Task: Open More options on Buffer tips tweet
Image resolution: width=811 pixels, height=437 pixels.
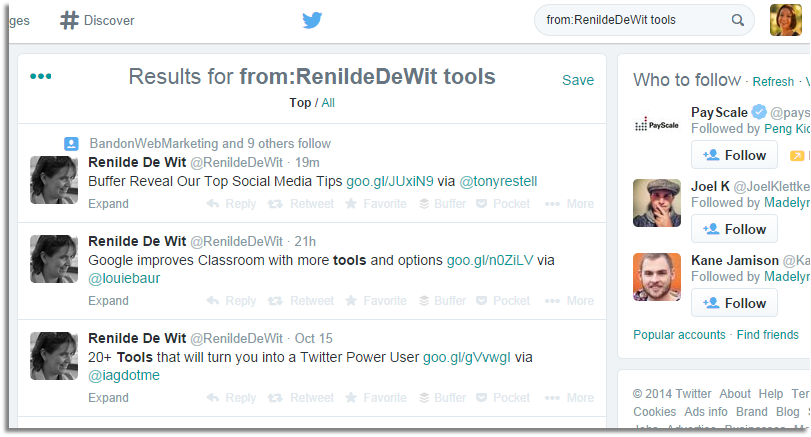Action: (x=569, y=204)
